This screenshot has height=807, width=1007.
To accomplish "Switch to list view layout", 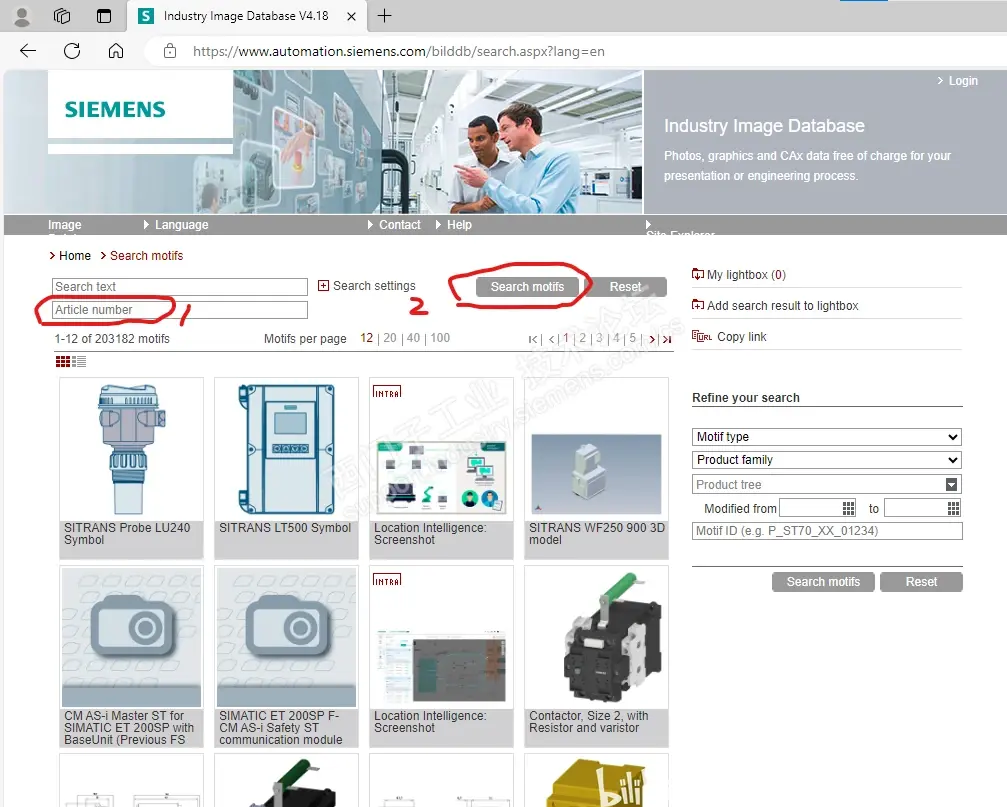I will coord(79,362).
